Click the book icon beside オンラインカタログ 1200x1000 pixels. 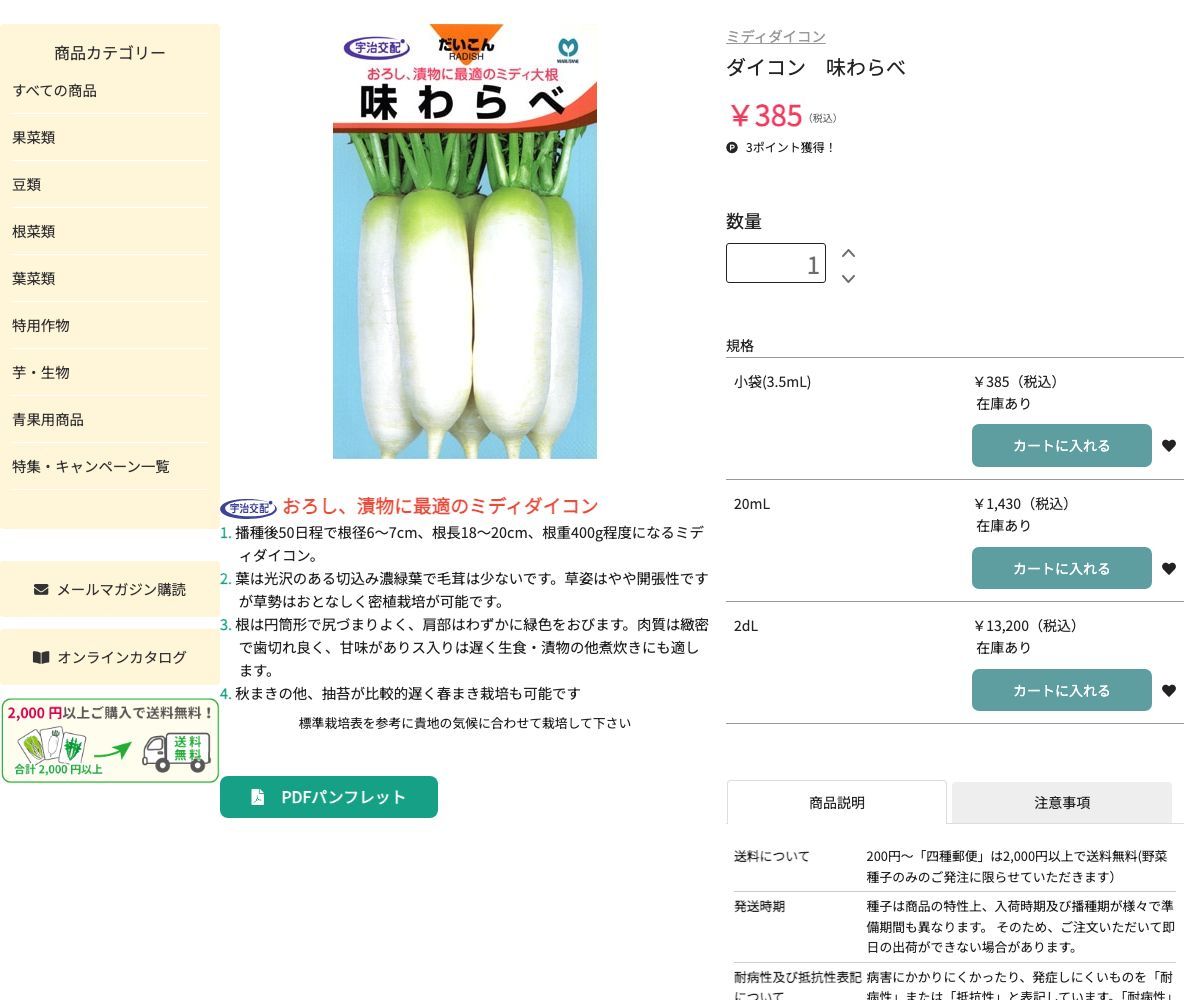(41, 657)
